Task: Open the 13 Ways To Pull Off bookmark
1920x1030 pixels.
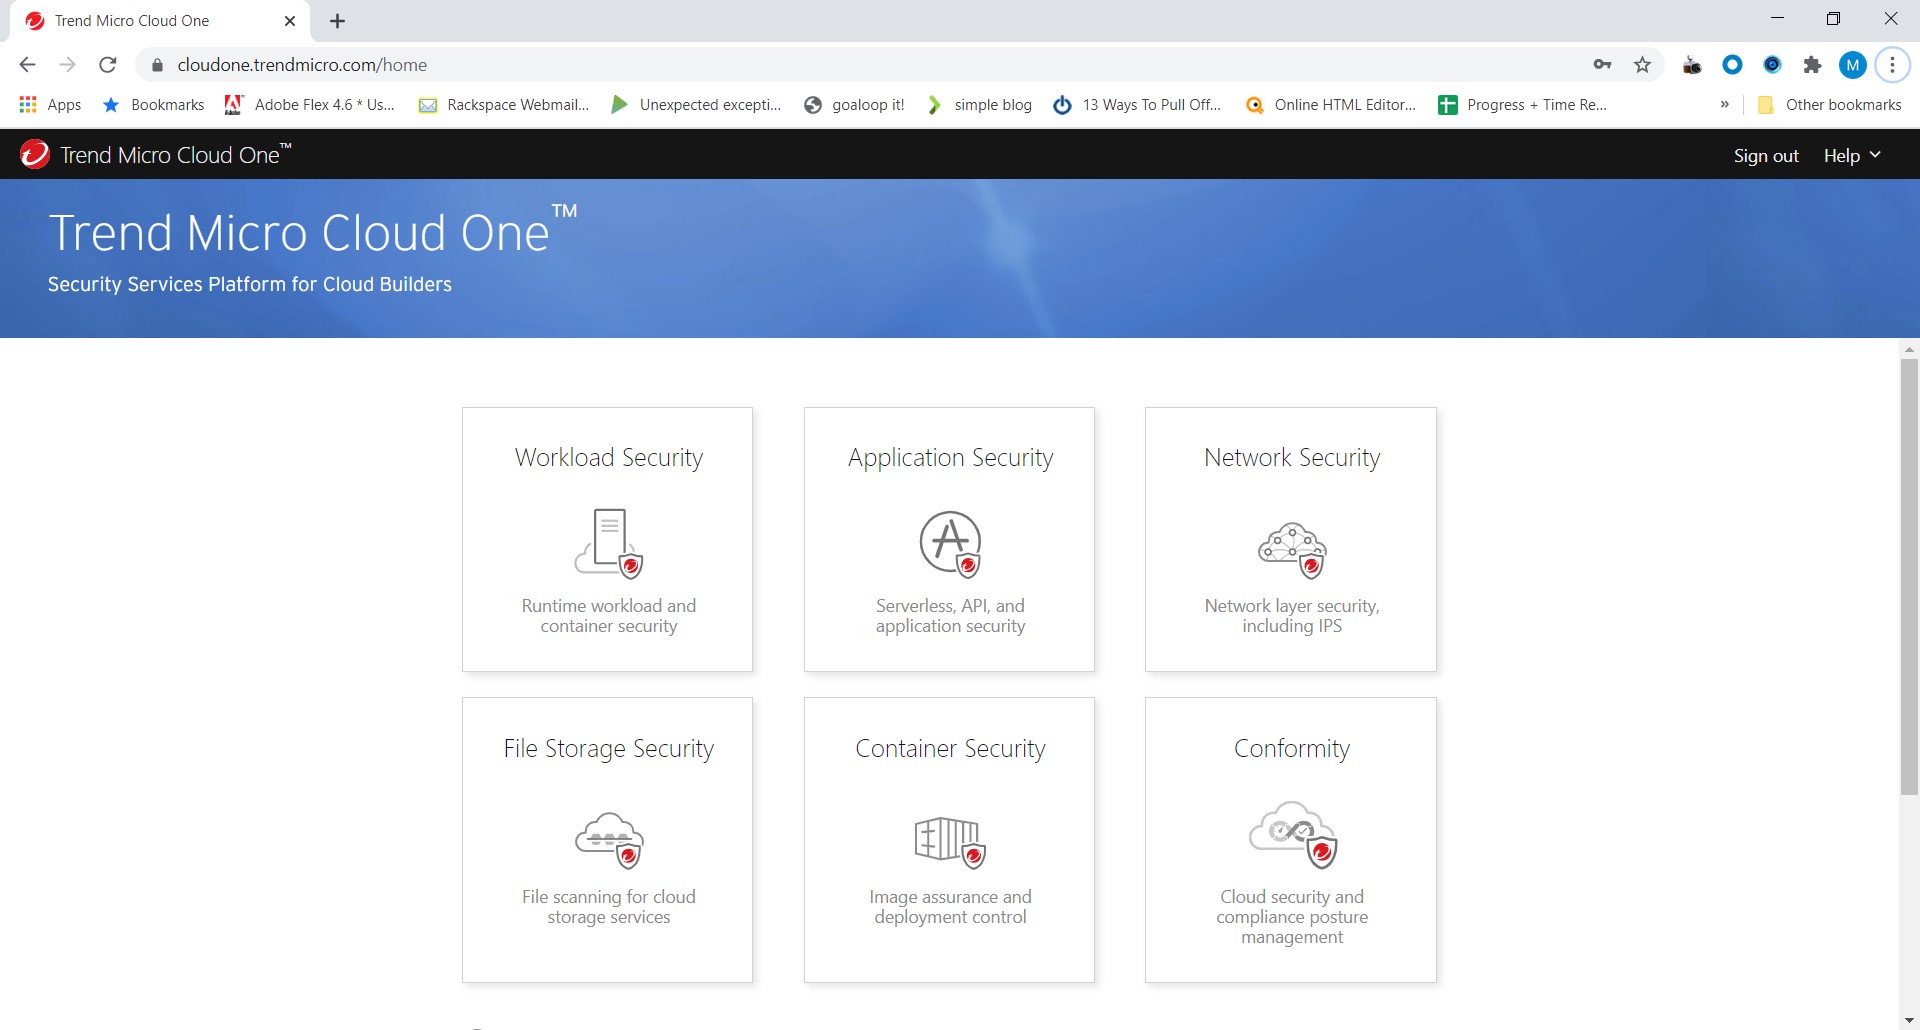Action: click(x=1138, y=105)
